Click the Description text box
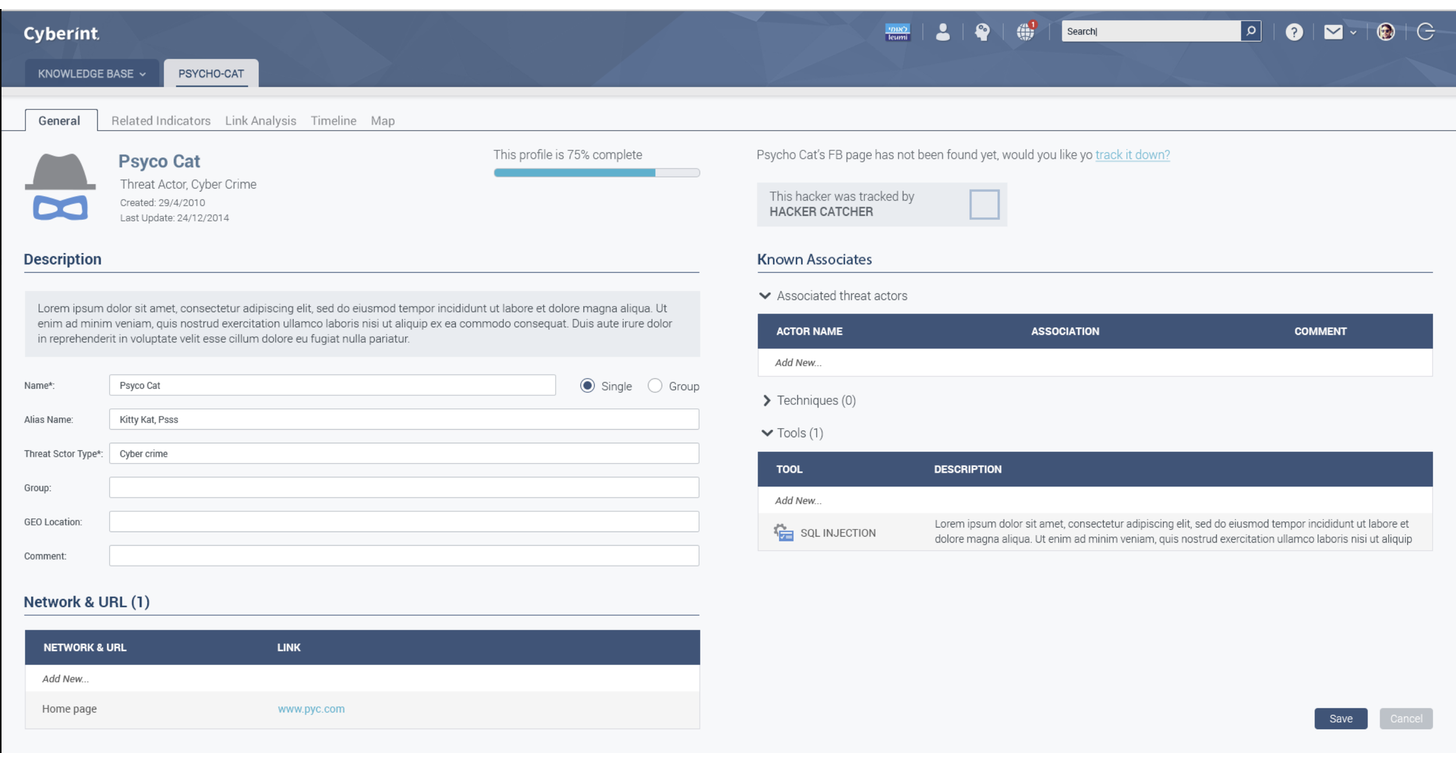1456x762 pixels. point(362,324)
